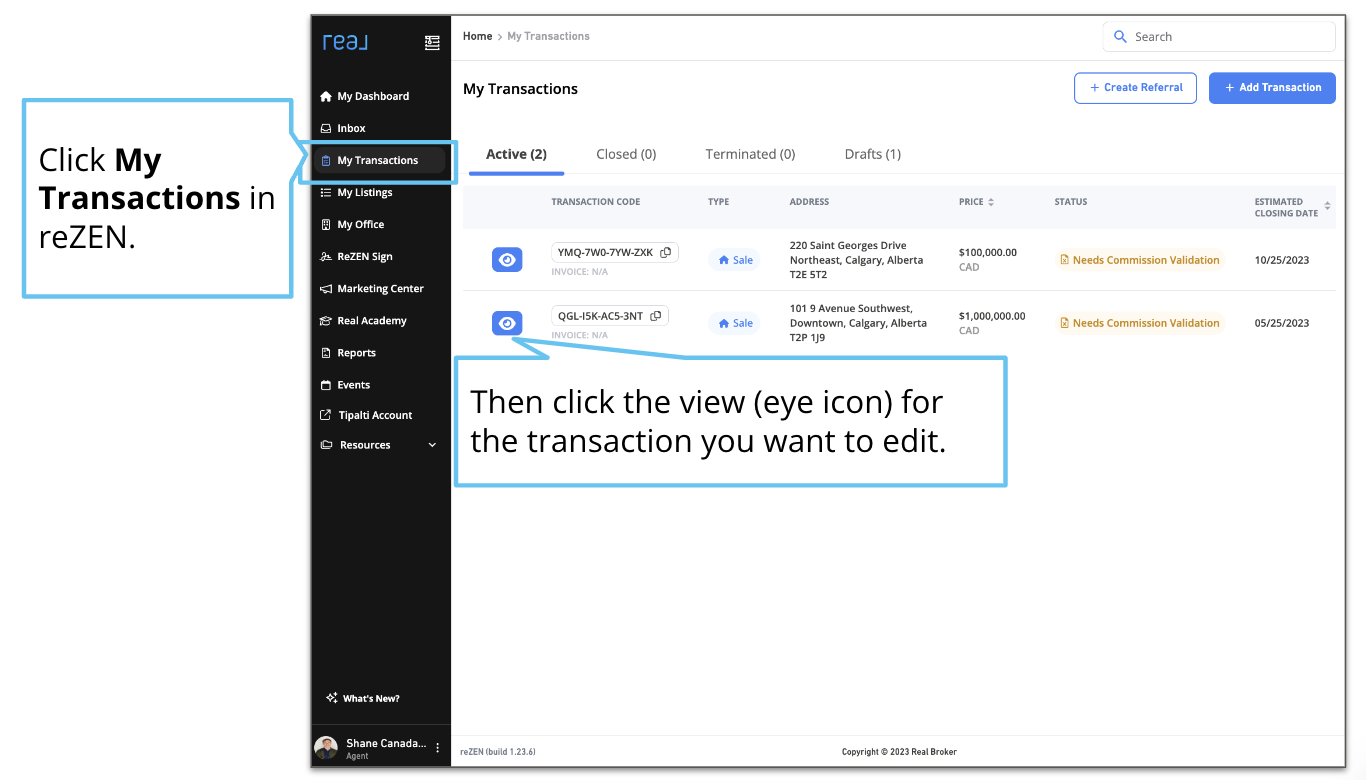Click price $100,000.00 CAD

pyautogui.click(x=988, y=259)
